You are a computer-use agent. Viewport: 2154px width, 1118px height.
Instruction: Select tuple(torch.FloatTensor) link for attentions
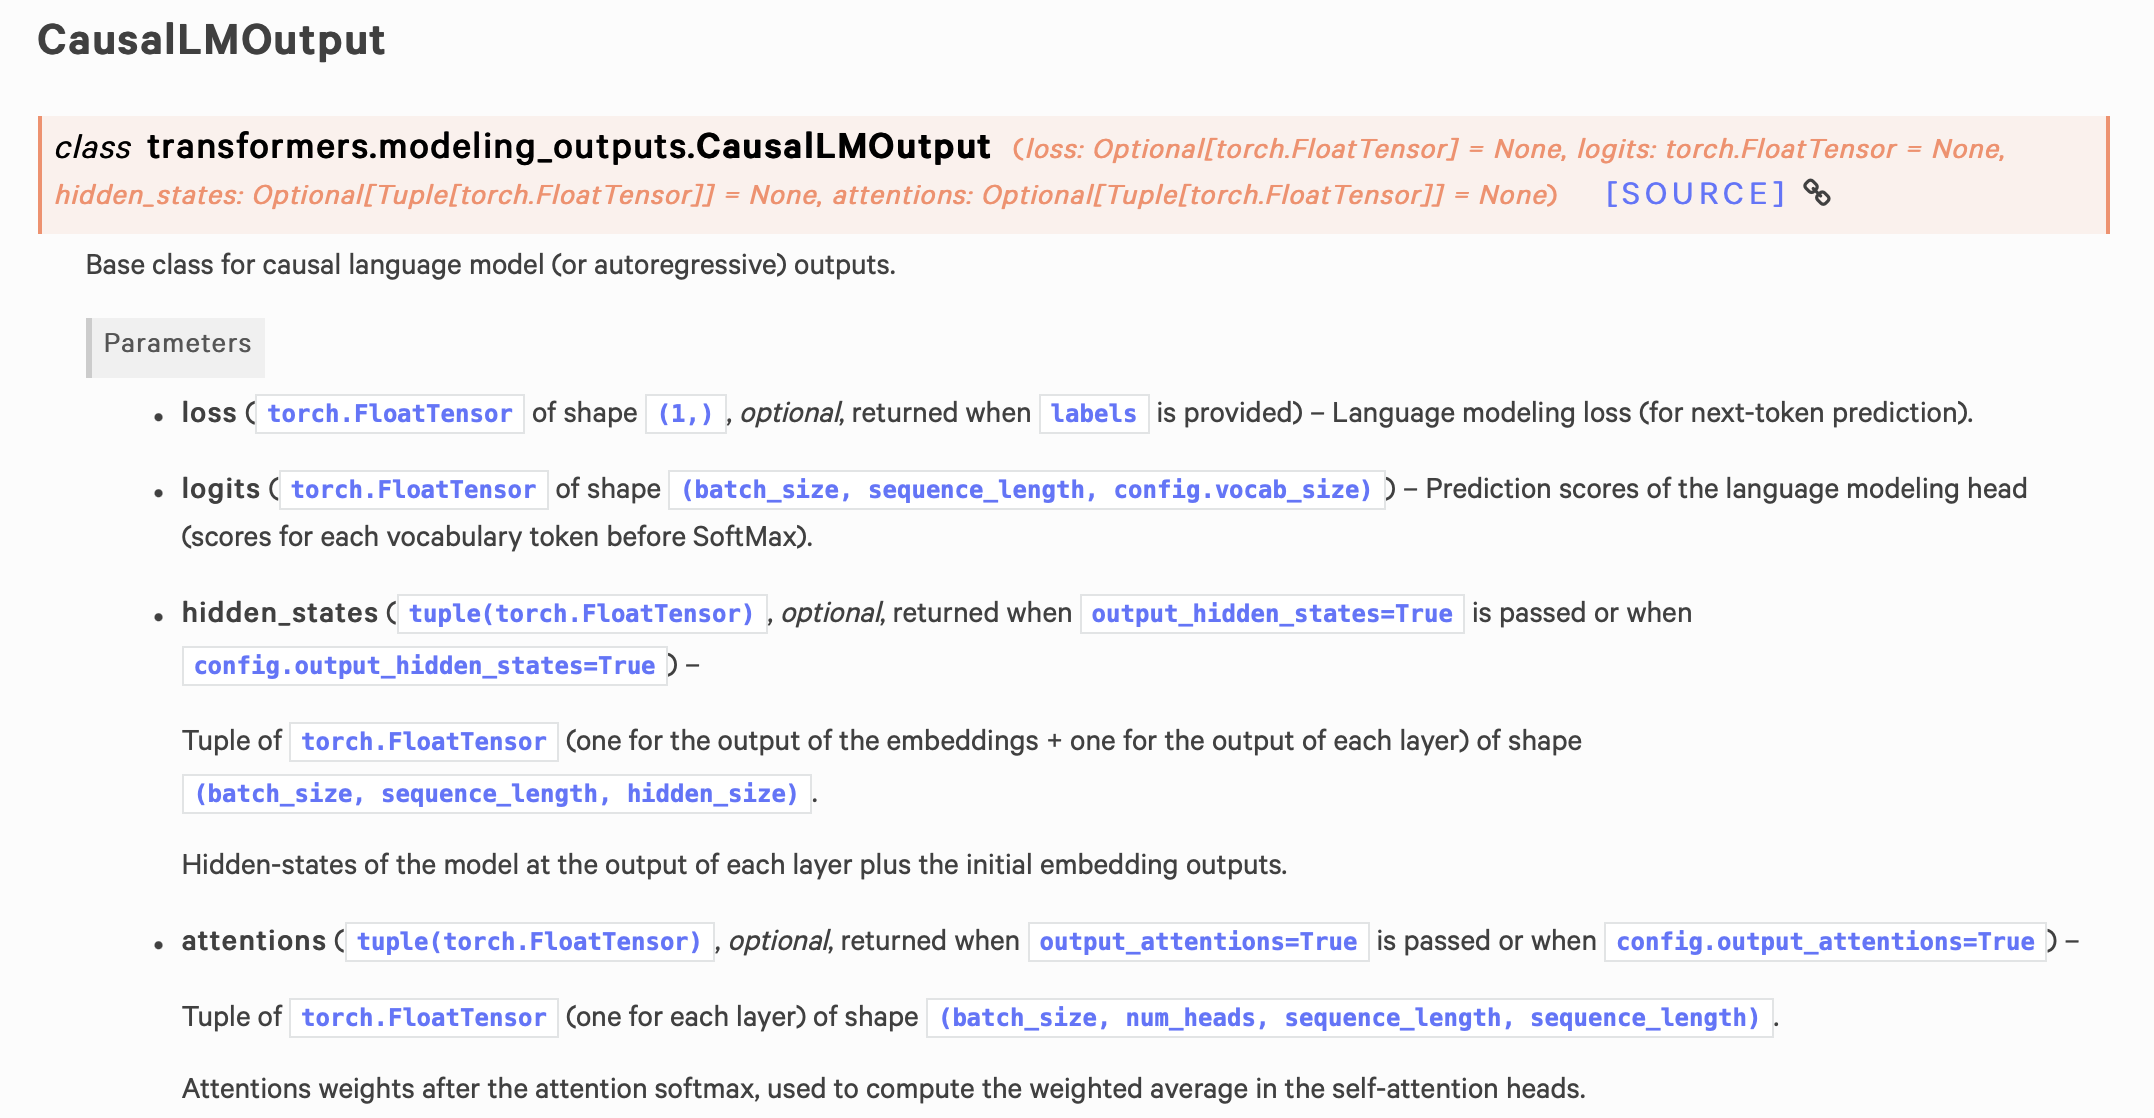coord(528,941)
